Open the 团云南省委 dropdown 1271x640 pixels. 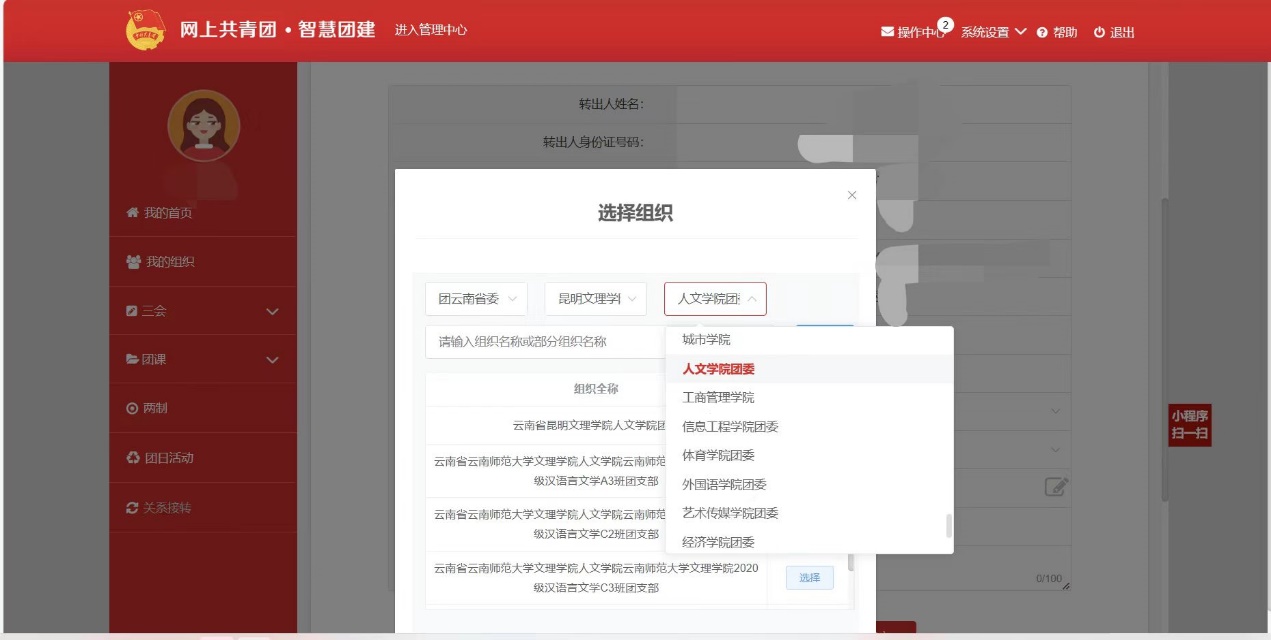click(x=477, y=299)
